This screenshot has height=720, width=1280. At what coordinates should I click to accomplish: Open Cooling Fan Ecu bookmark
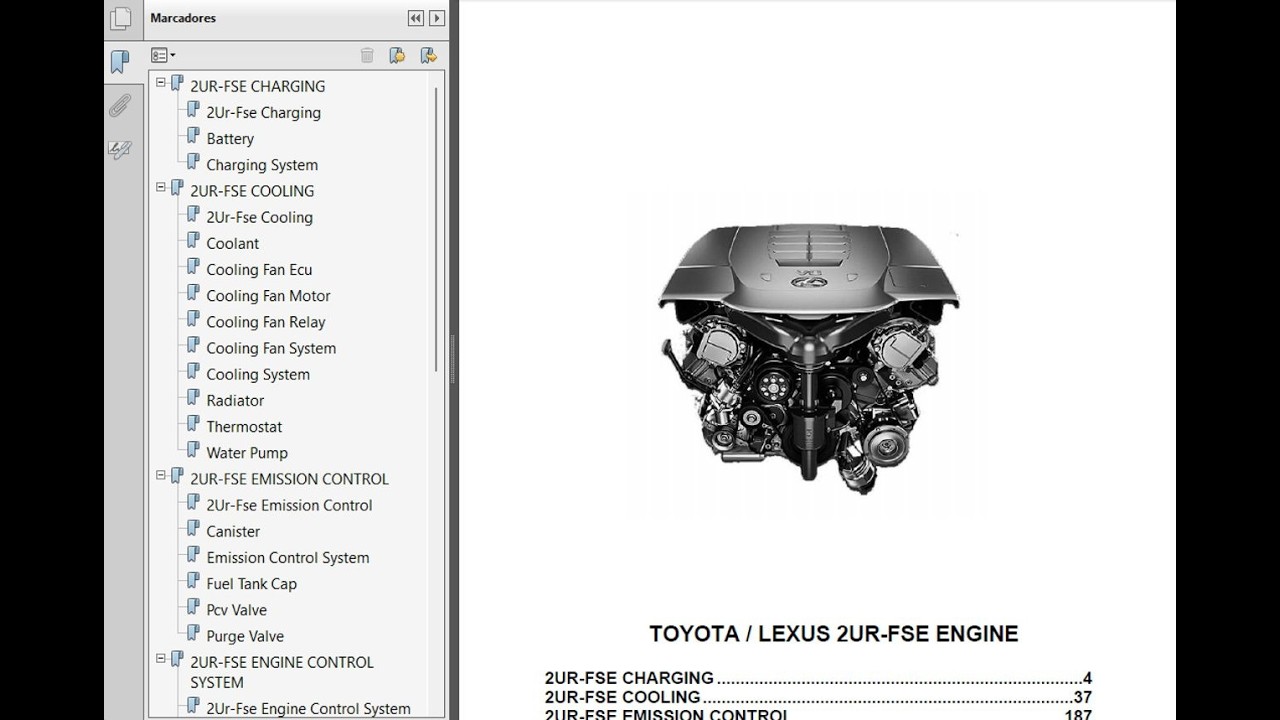coord(260,269)
